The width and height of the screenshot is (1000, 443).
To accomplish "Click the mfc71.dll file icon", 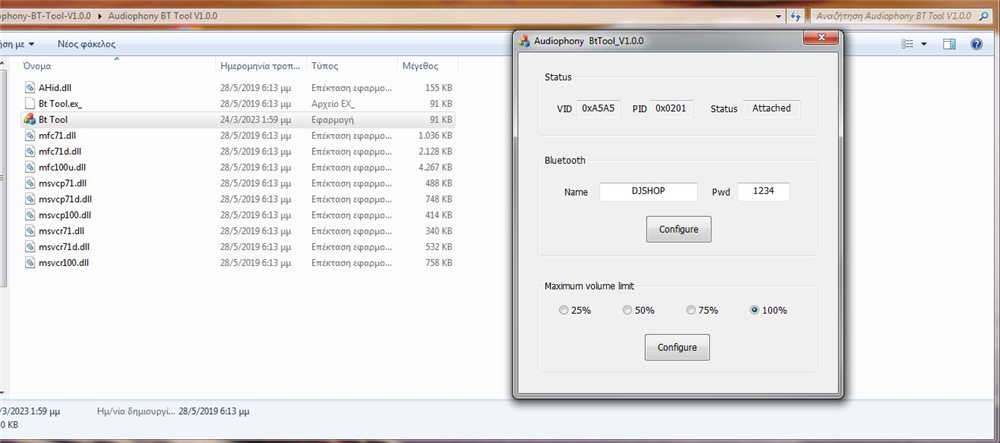I will pyautogui.click(x=29, y=135).
